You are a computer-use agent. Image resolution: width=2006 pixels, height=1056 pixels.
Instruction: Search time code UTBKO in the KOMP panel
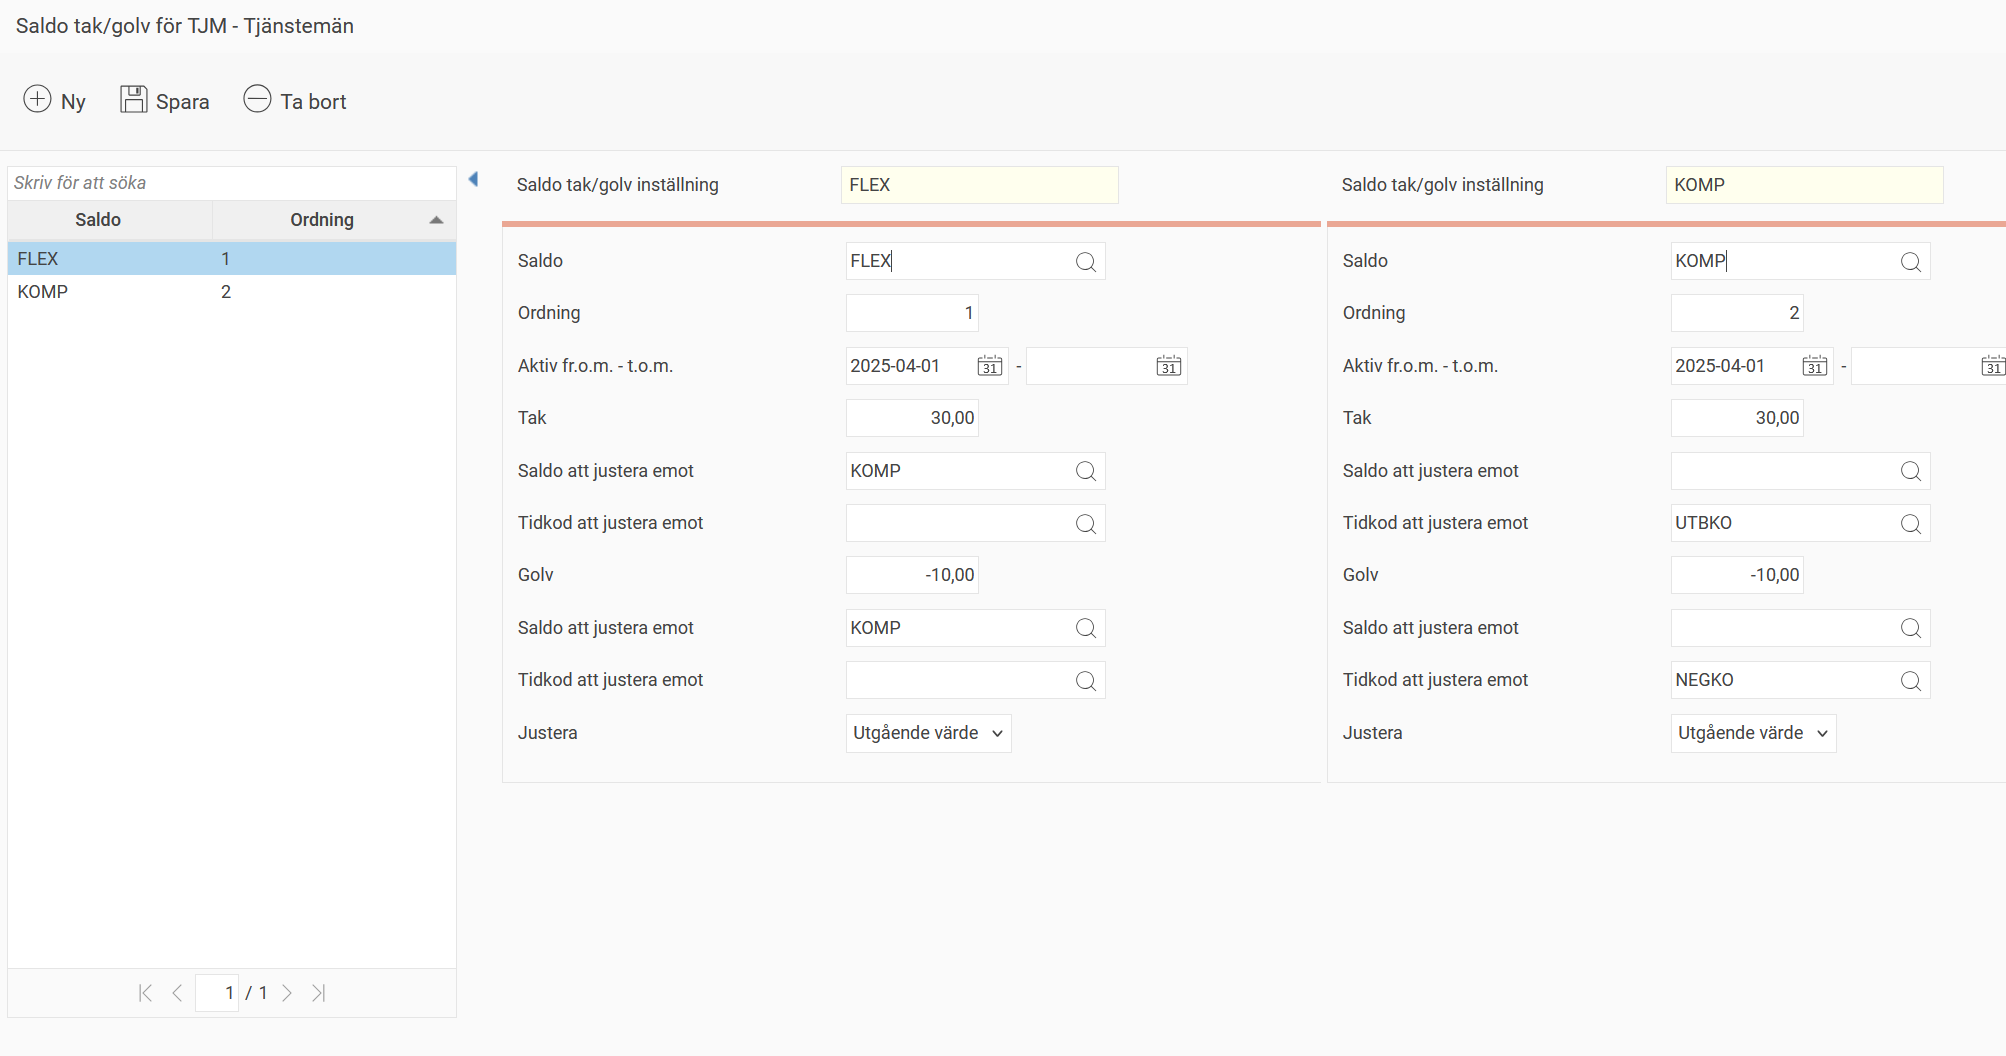(1910, 524)
